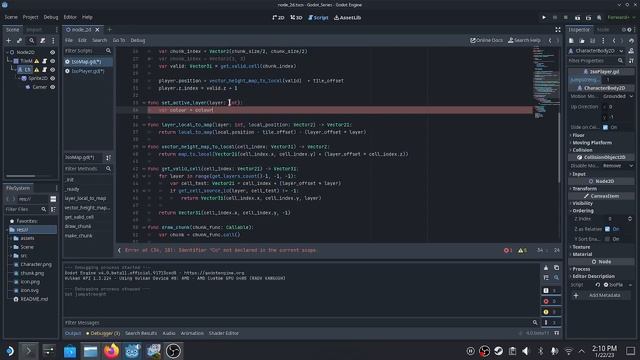Toggle the Z as Relative checkbox

point(607,229)
